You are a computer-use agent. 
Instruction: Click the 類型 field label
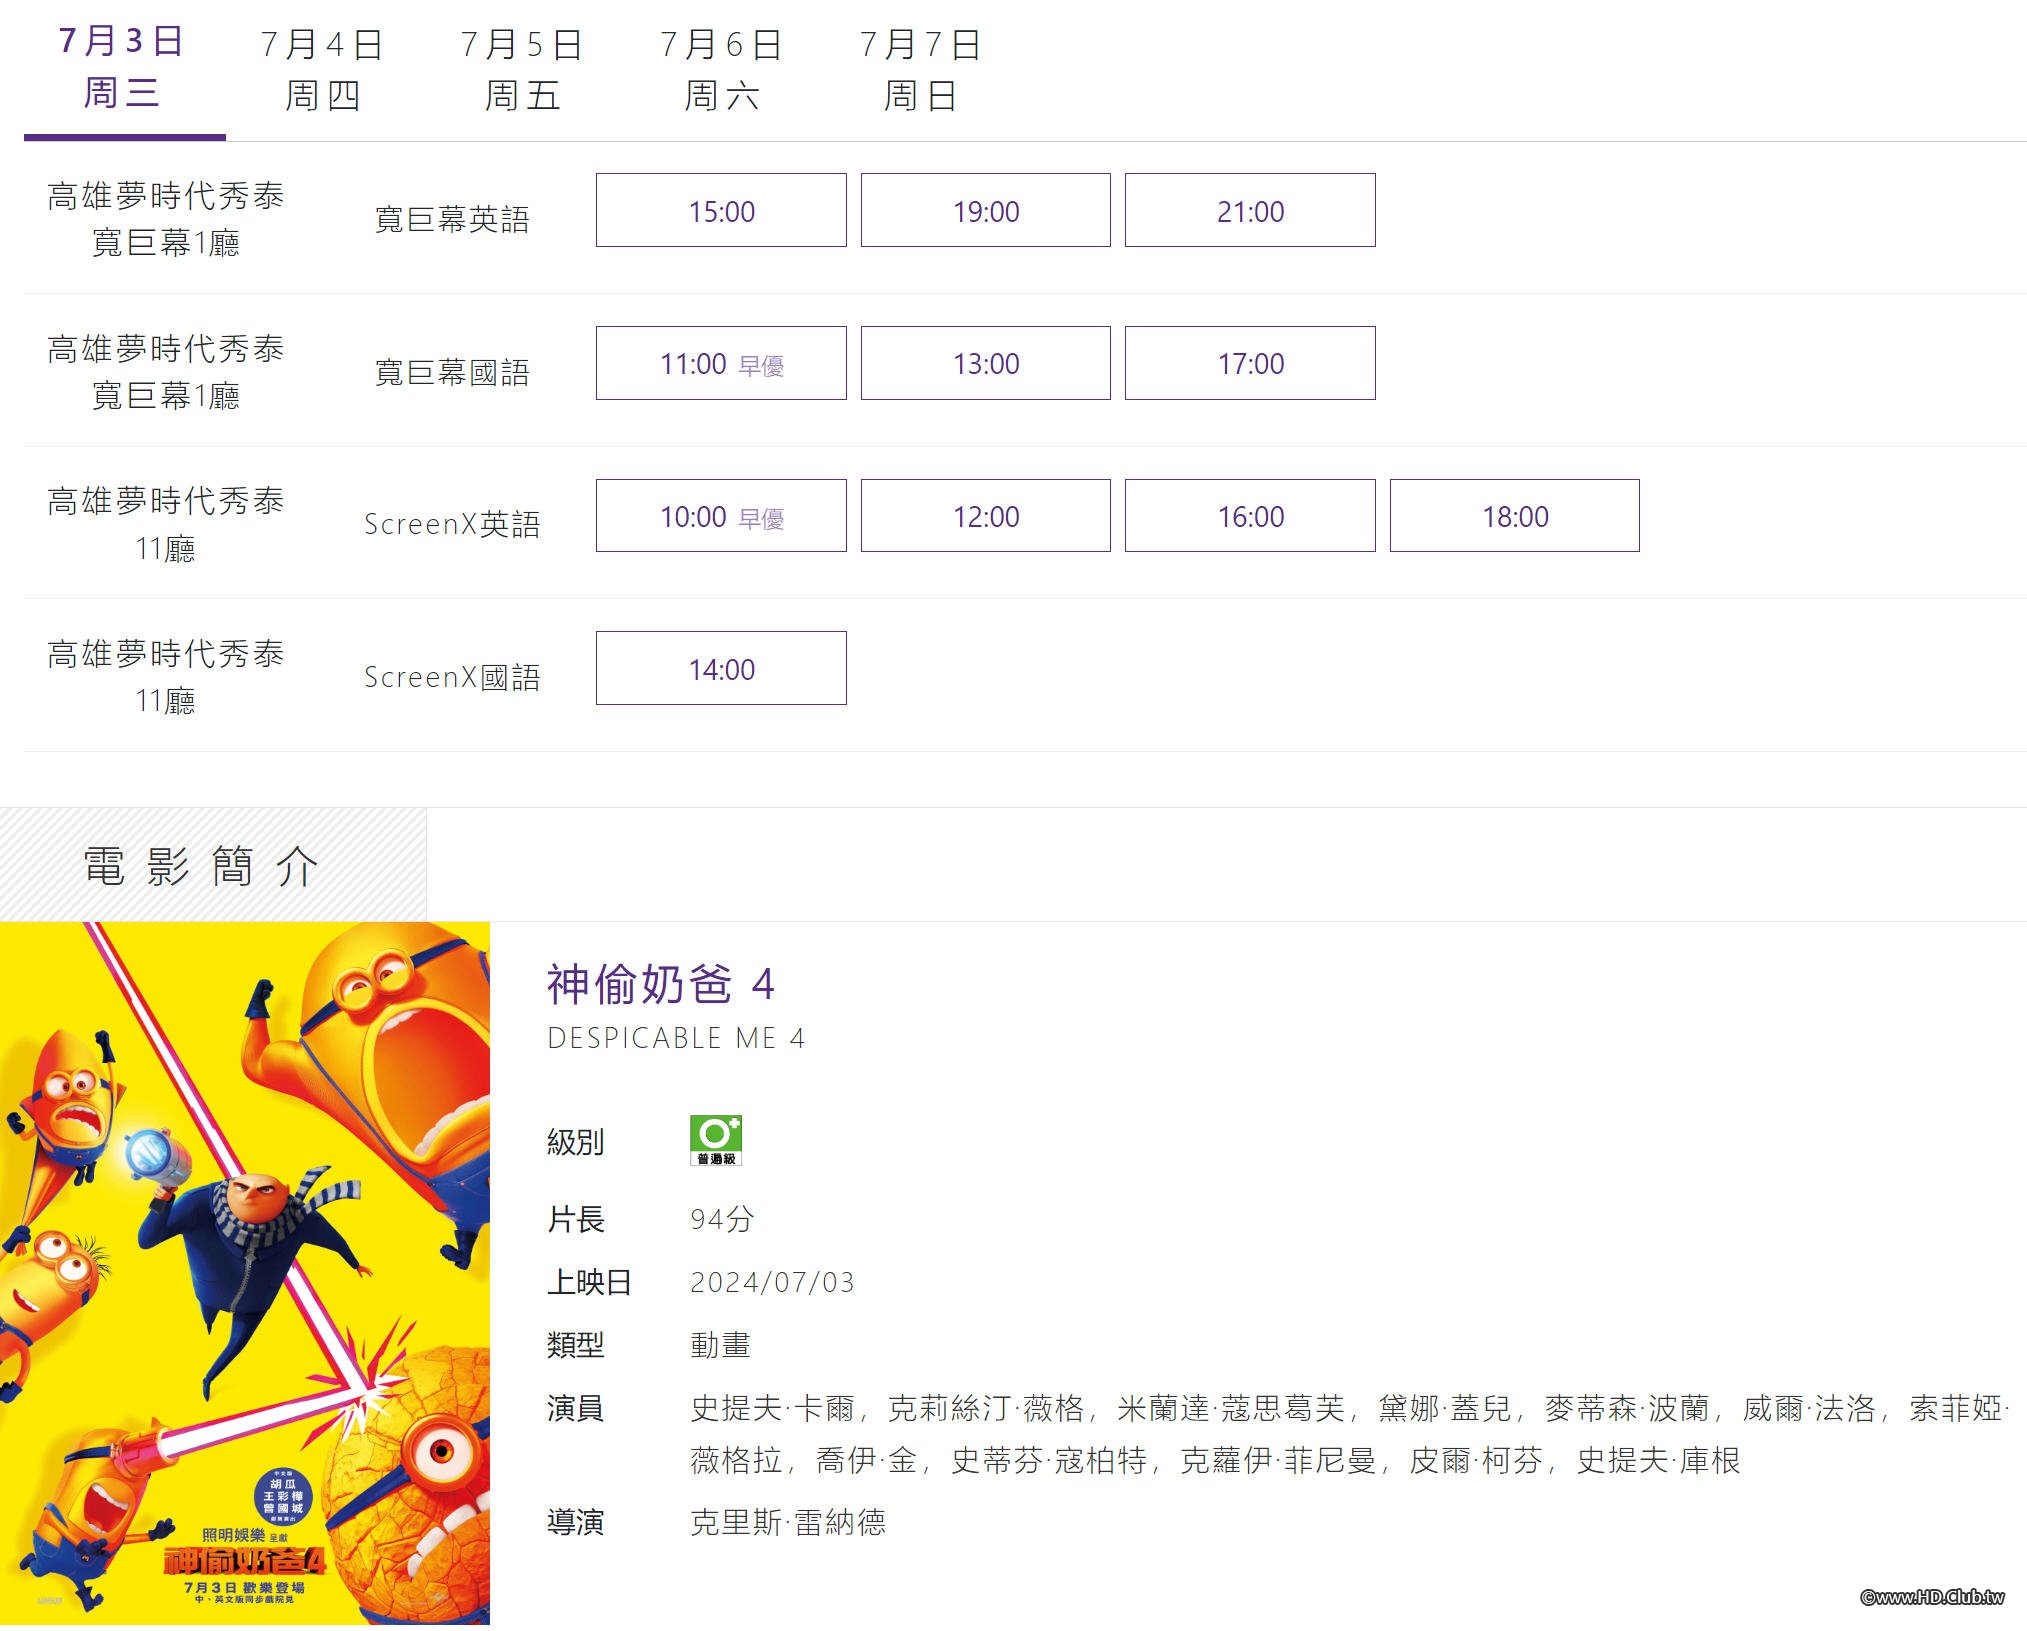tap(575, 1345)
